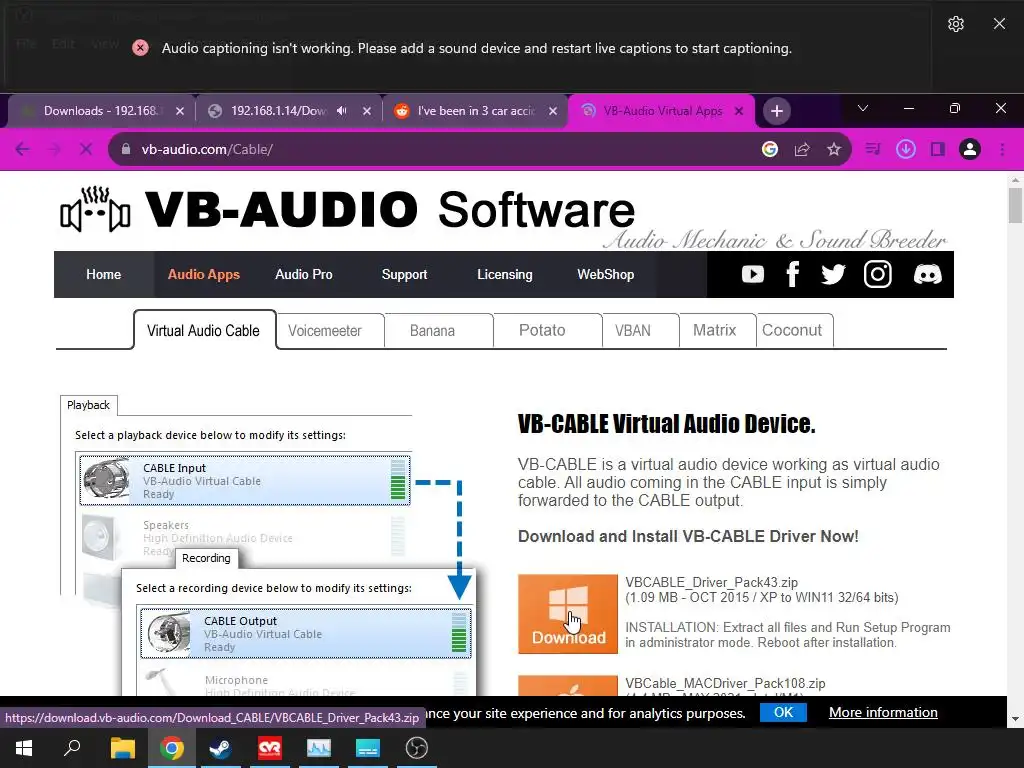Open OBS Studio from taskbar
This screenshot has width=1024, height=768.
417,748
